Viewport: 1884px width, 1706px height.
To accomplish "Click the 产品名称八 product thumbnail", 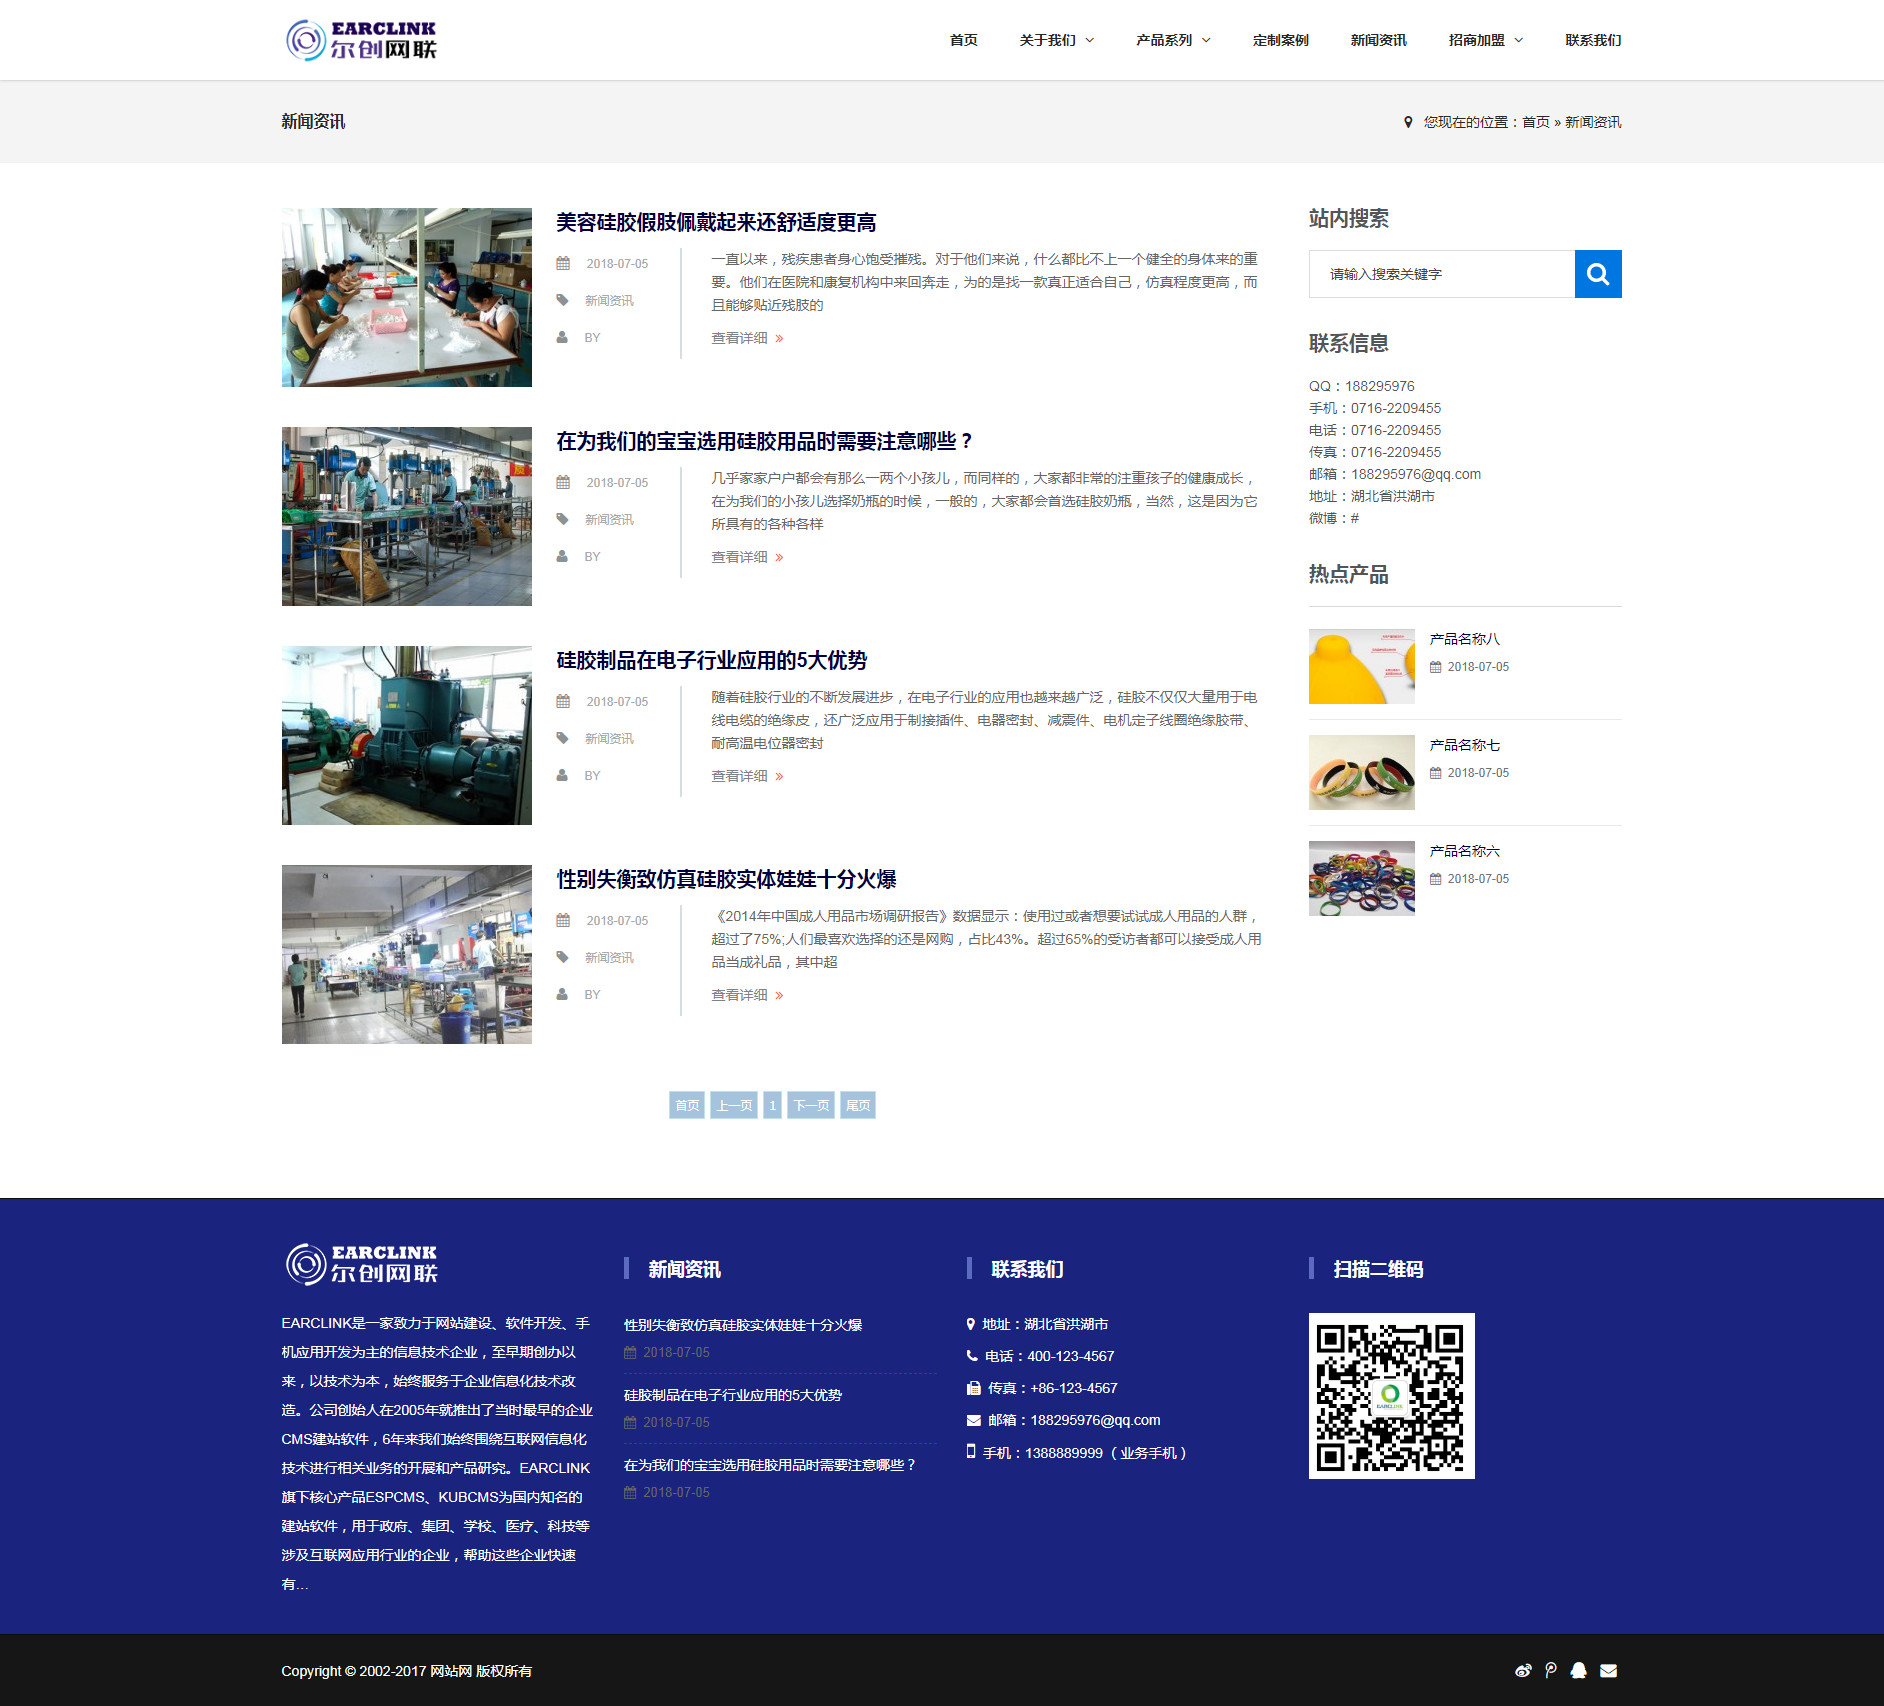I will click(1361, 666).
